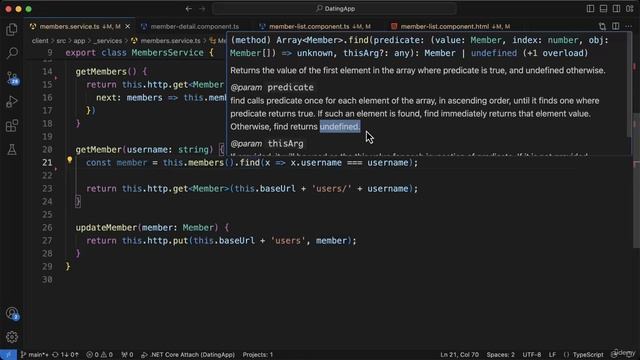Switch to member-detail.component.ts tab
Image resolution: width=640 pixels, height=360 pixels.
[195, 27]
